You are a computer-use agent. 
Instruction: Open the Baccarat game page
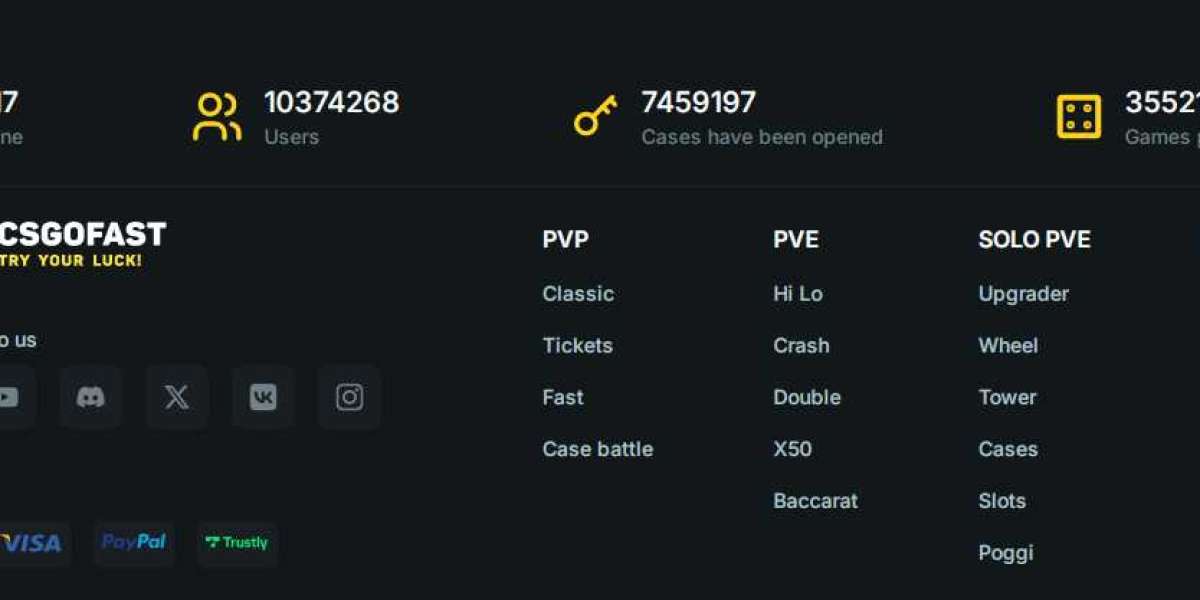coord(816,501)
